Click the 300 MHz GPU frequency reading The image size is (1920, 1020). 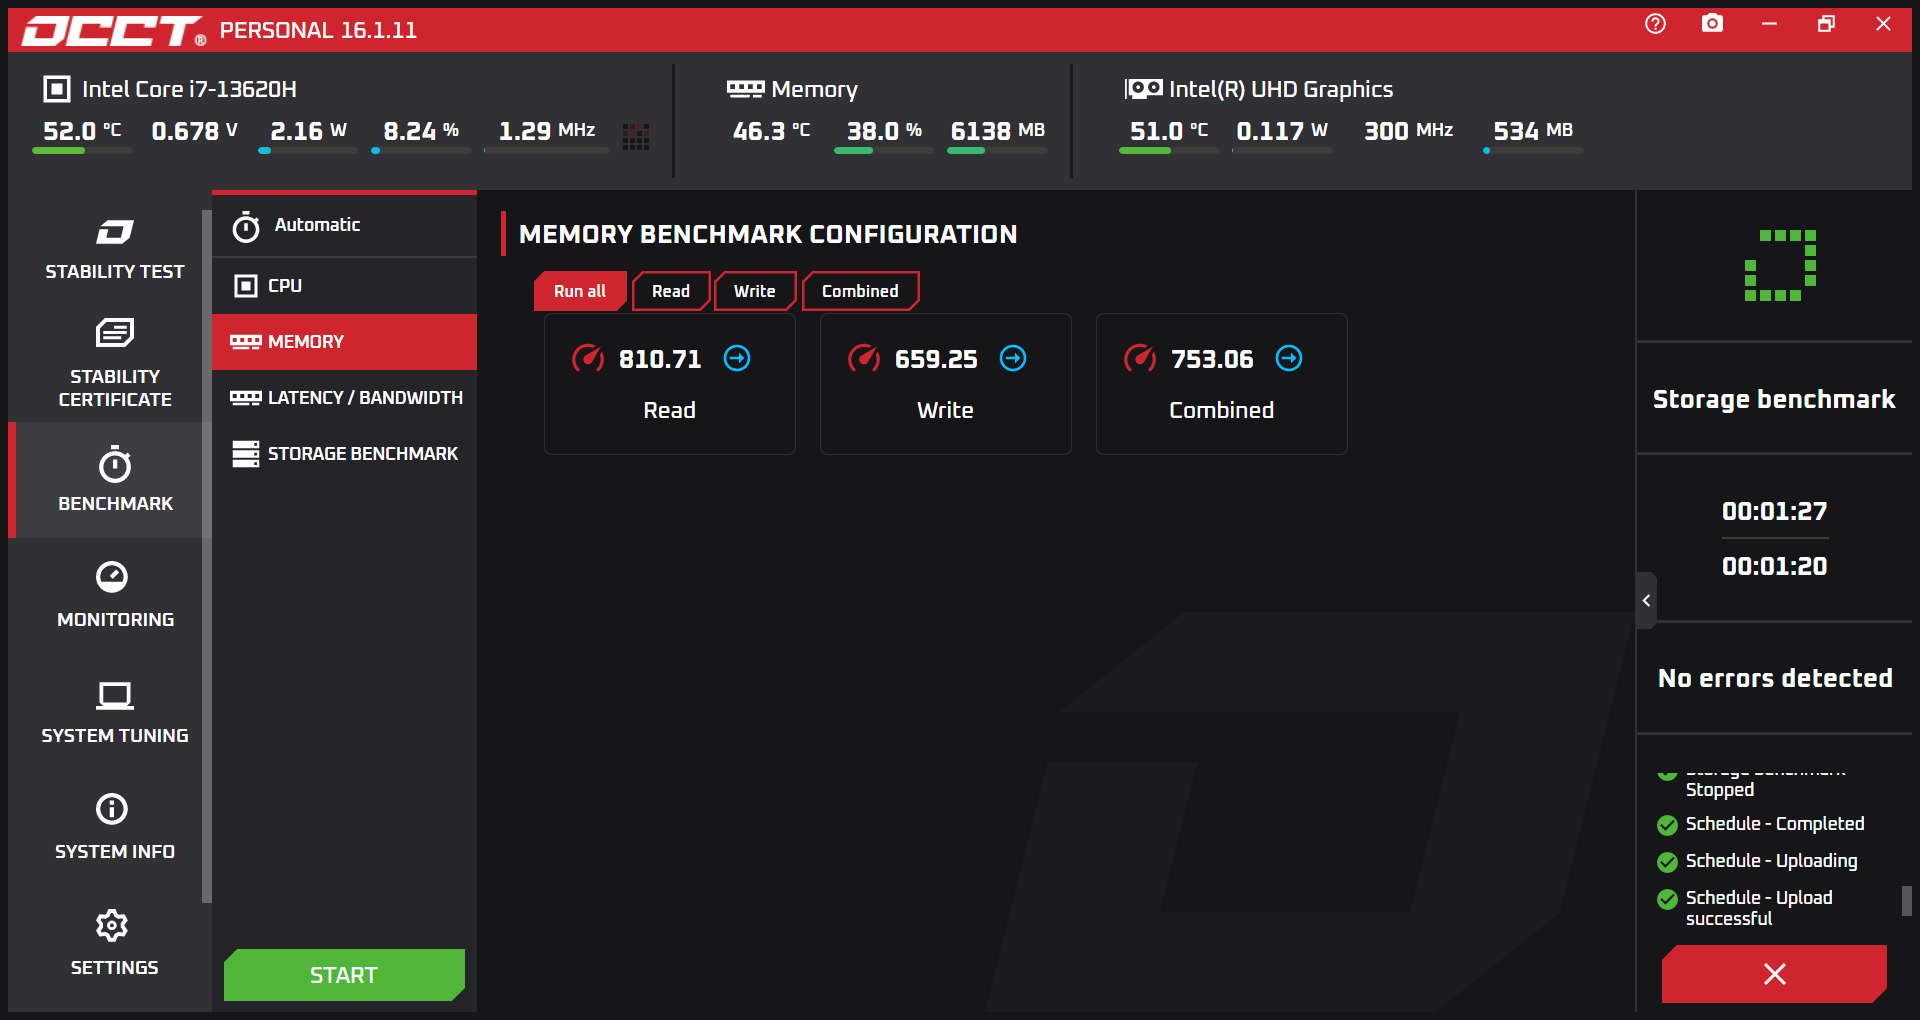click(x=1409, y=131)
